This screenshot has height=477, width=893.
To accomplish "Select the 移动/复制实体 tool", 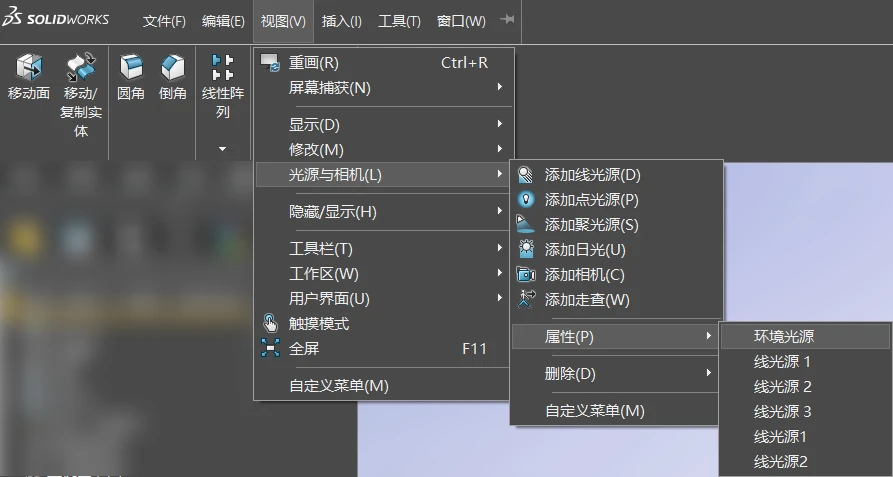I will 81,94.
